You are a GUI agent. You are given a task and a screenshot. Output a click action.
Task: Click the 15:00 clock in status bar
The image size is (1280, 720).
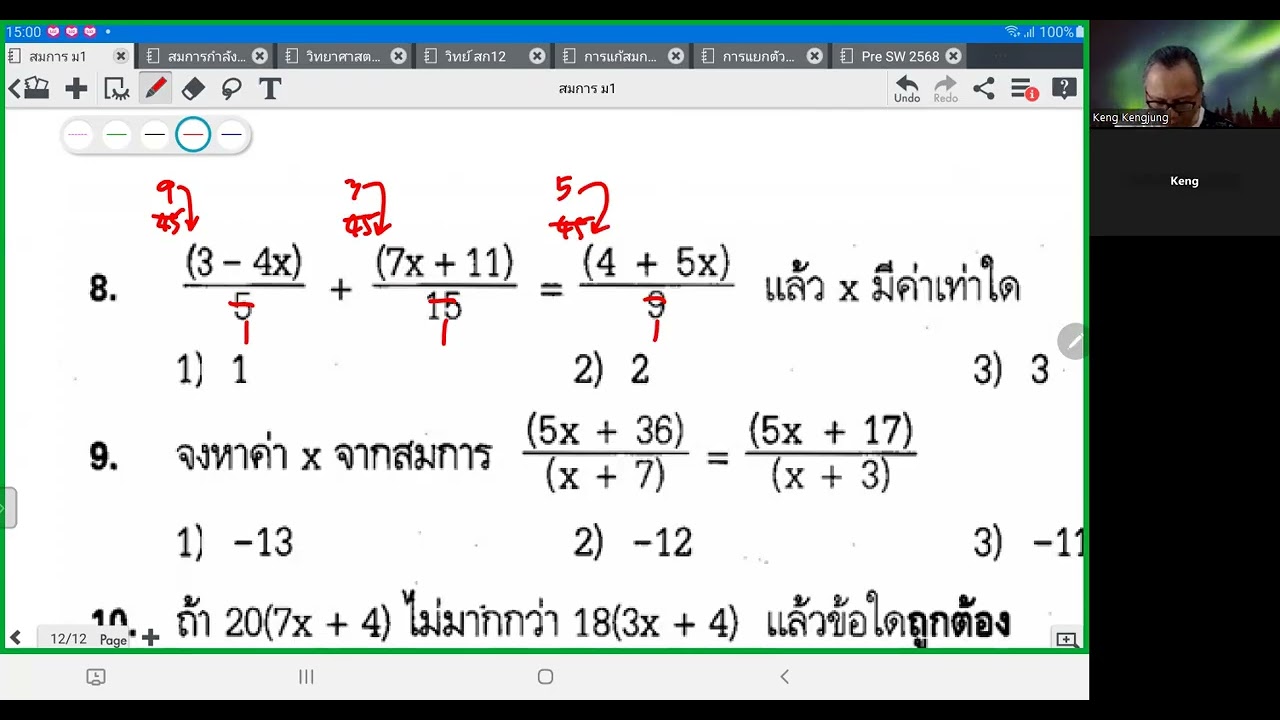(x=22, y=32)
